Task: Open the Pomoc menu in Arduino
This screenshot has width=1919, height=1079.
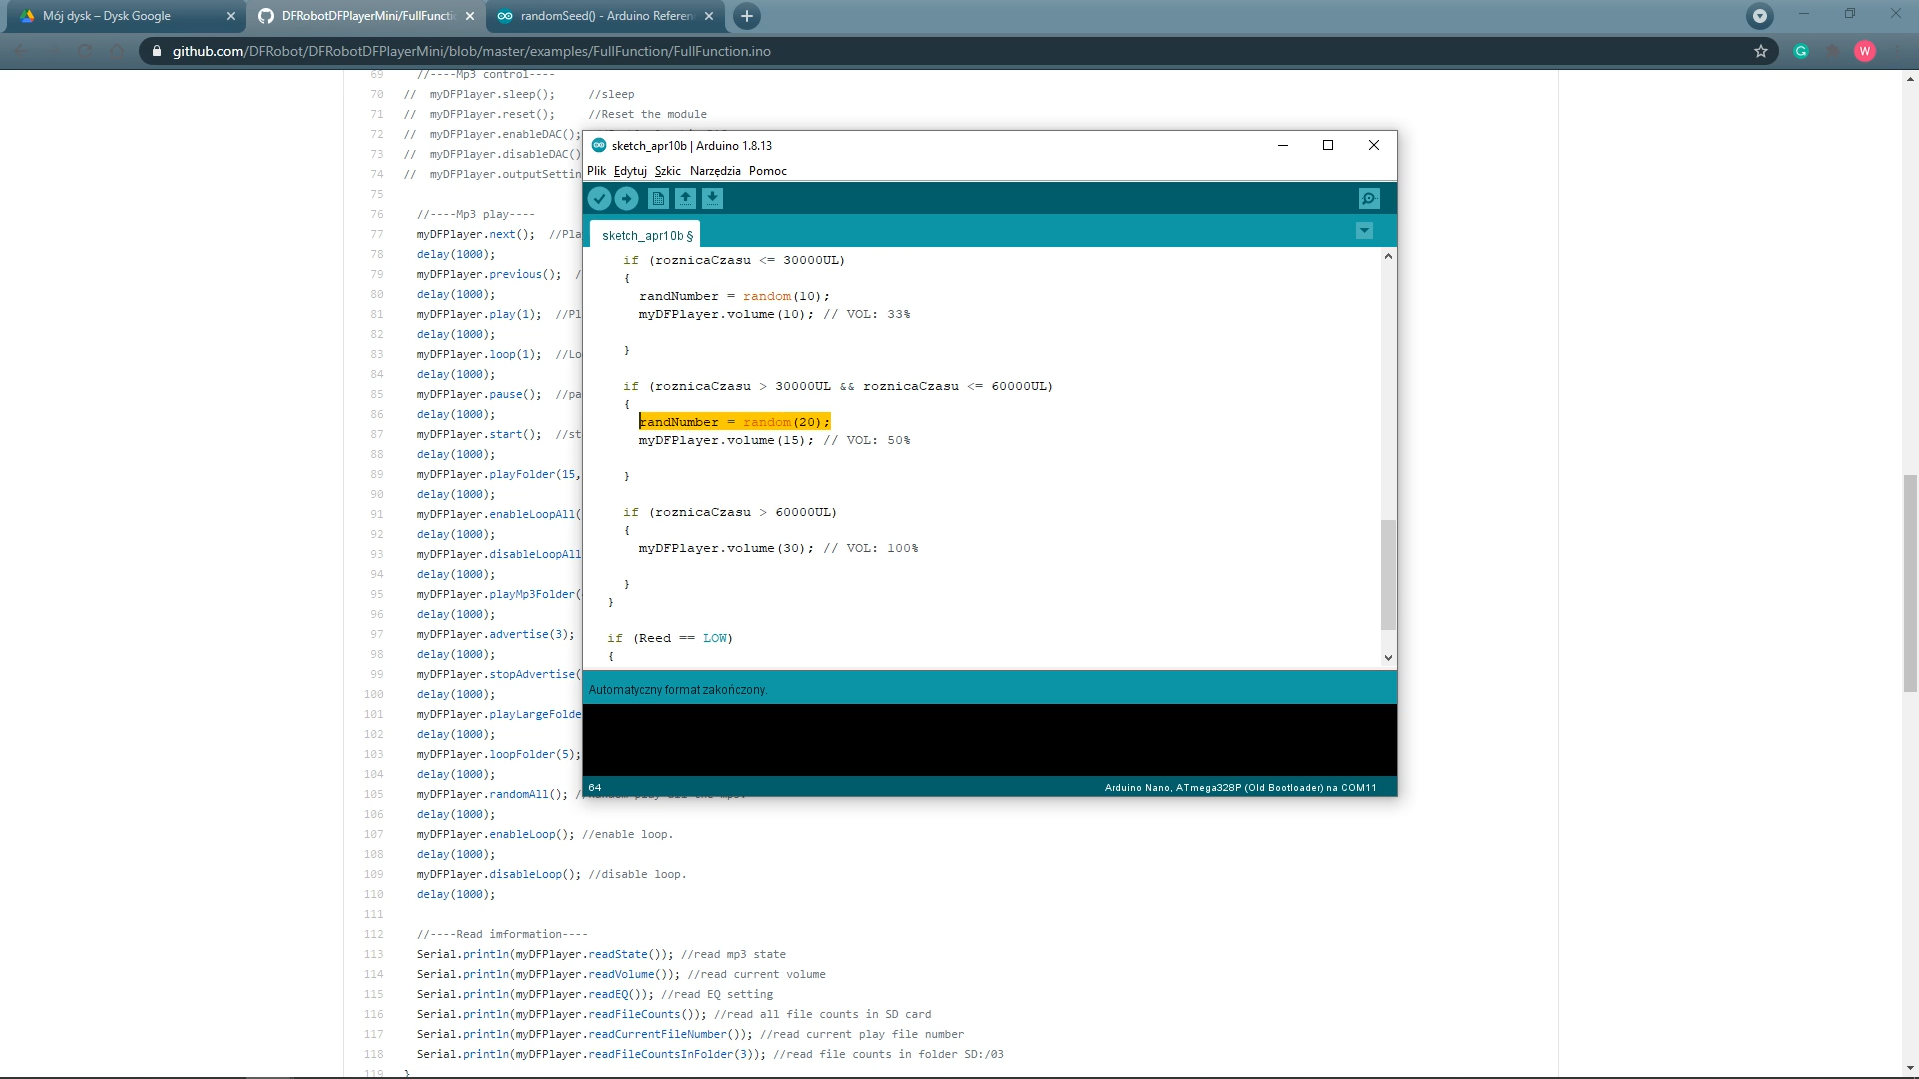Action: [768, 171]
